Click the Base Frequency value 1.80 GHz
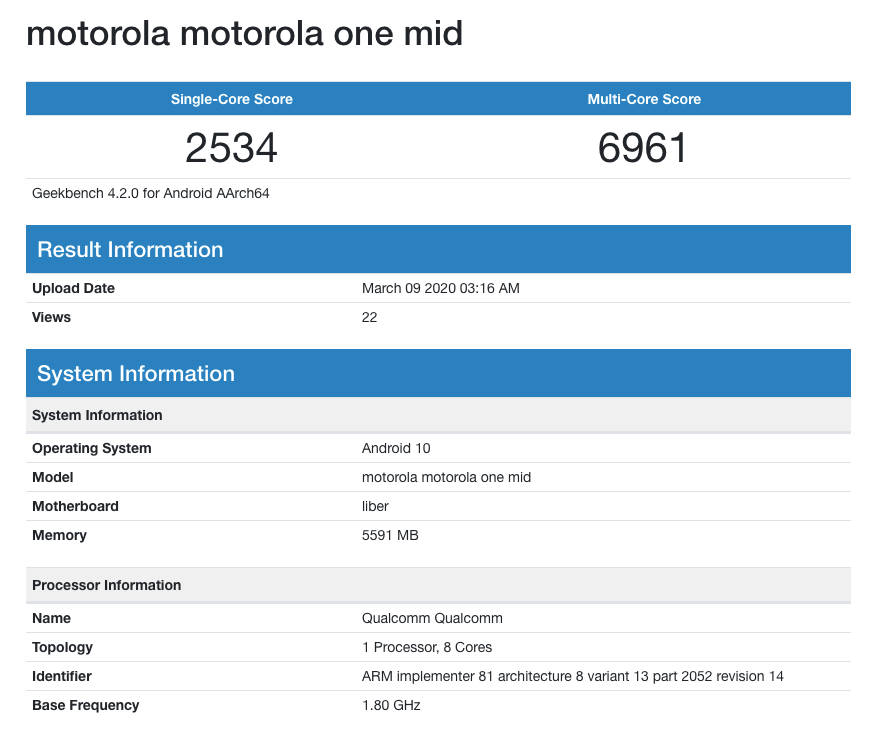The image size is (872, 730). click(388, 705)
